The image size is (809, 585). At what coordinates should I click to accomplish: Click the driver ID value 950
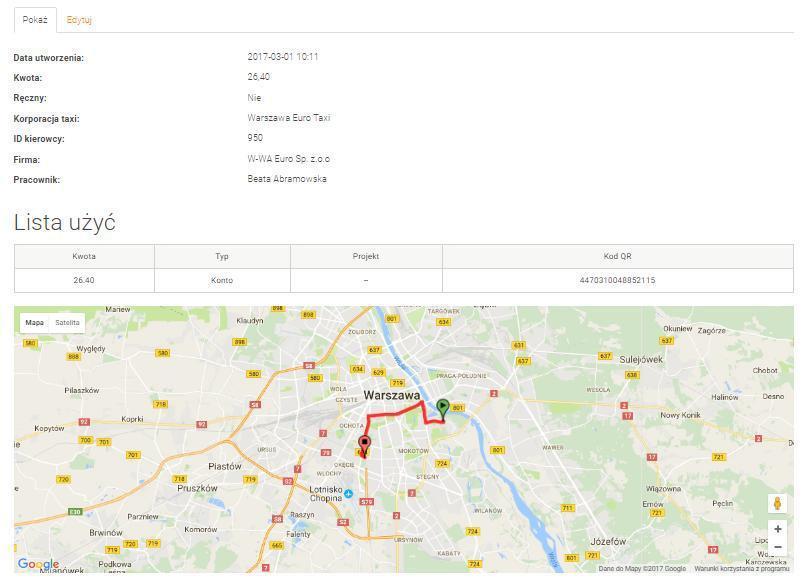click(x=255, y=138)
